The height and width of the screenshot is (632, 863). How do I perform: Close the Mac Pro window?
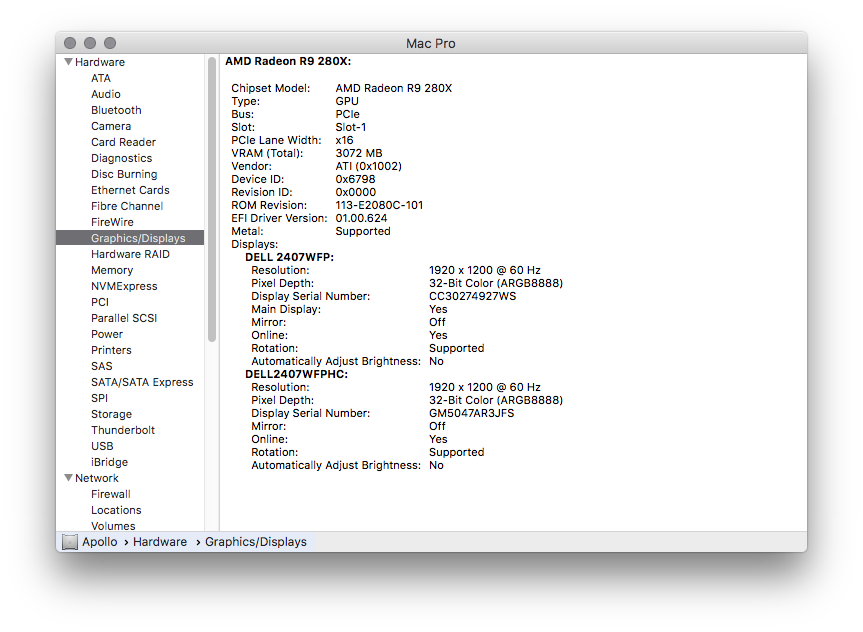[70, 43]
